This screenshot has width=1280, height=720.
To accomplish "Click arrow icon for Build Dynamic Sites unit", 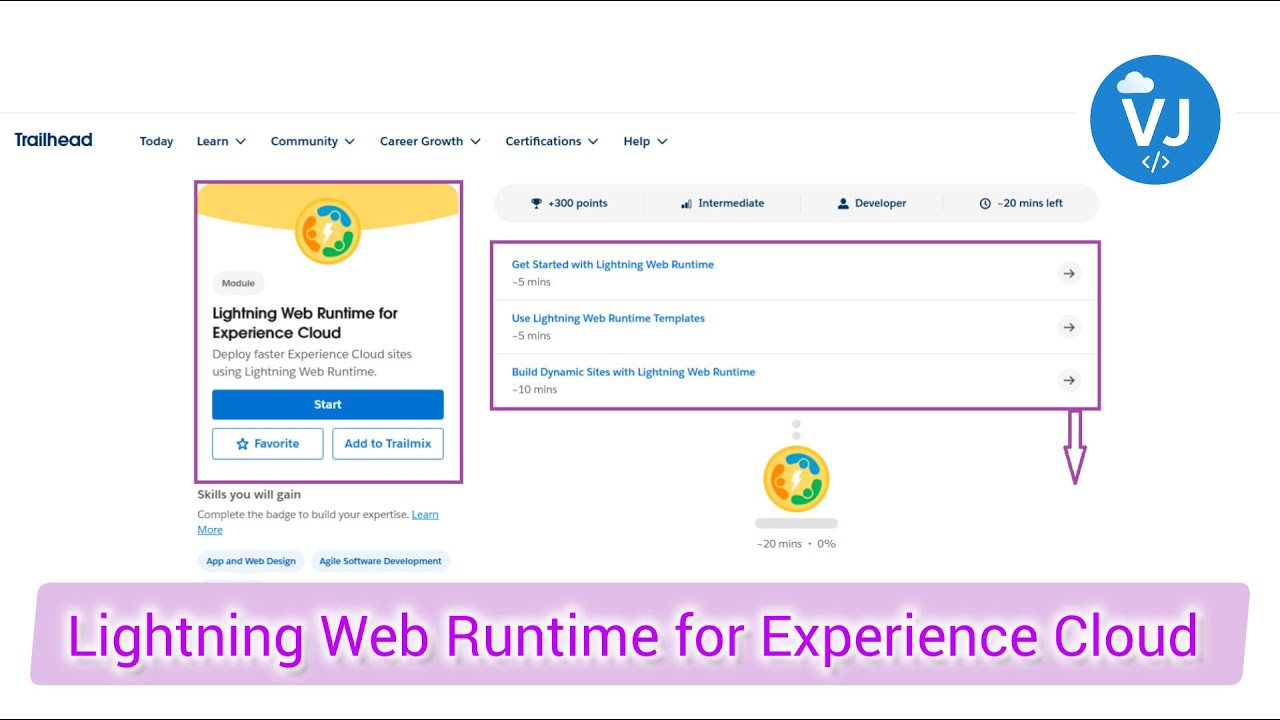I will 1069,380.
